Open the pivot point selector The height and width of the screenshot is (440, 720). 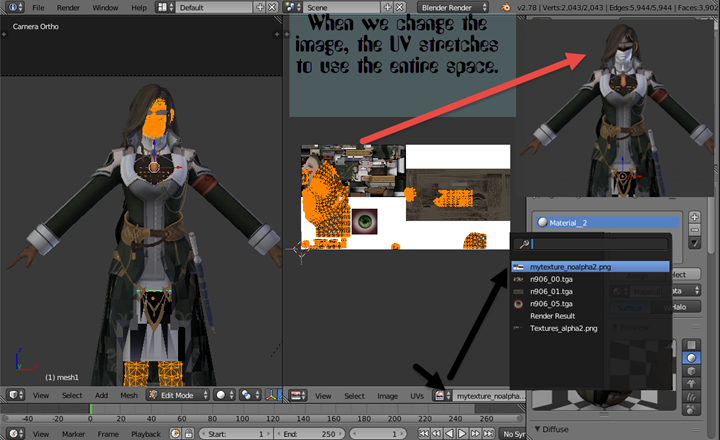click(250, 395)
